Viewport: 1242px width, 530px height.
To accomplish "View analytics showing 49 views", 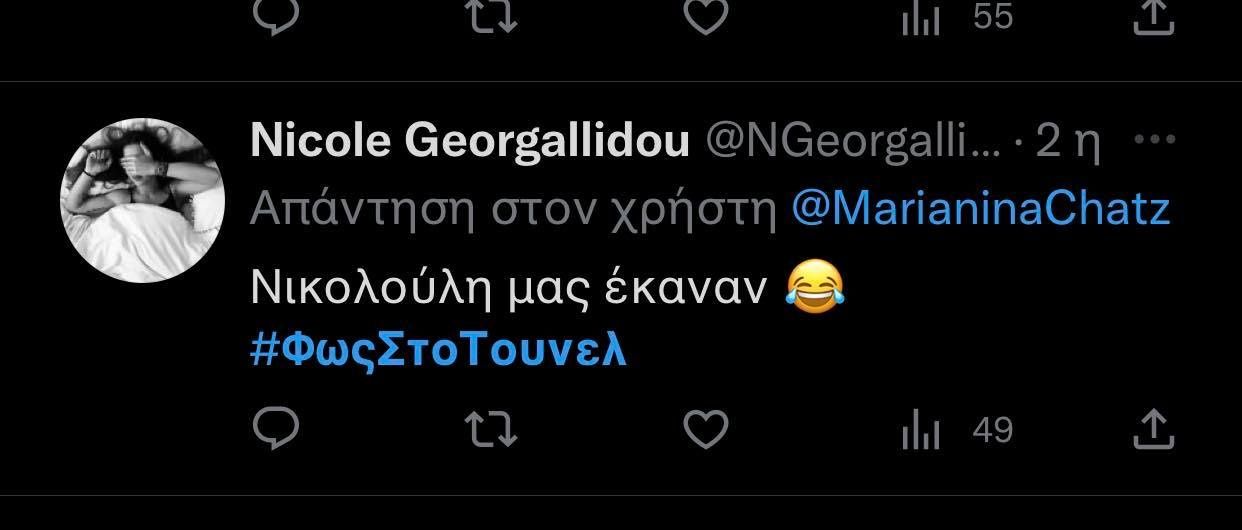I will tap(958, 430).
